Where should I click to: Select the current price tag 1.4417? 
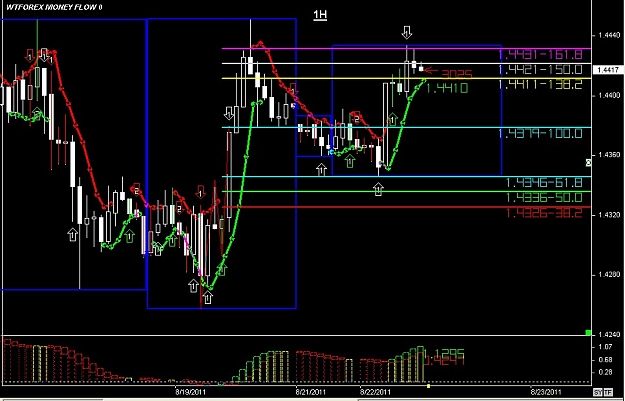point(608,70)
